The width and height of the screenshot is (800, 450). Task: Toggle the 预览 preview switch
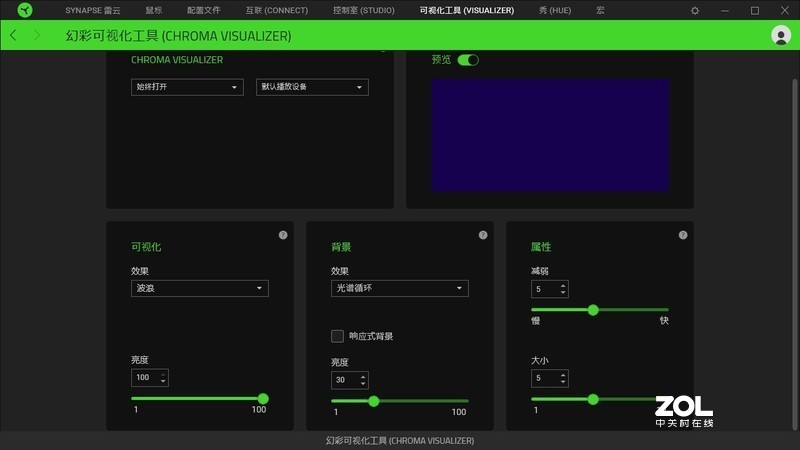(468, 60)
